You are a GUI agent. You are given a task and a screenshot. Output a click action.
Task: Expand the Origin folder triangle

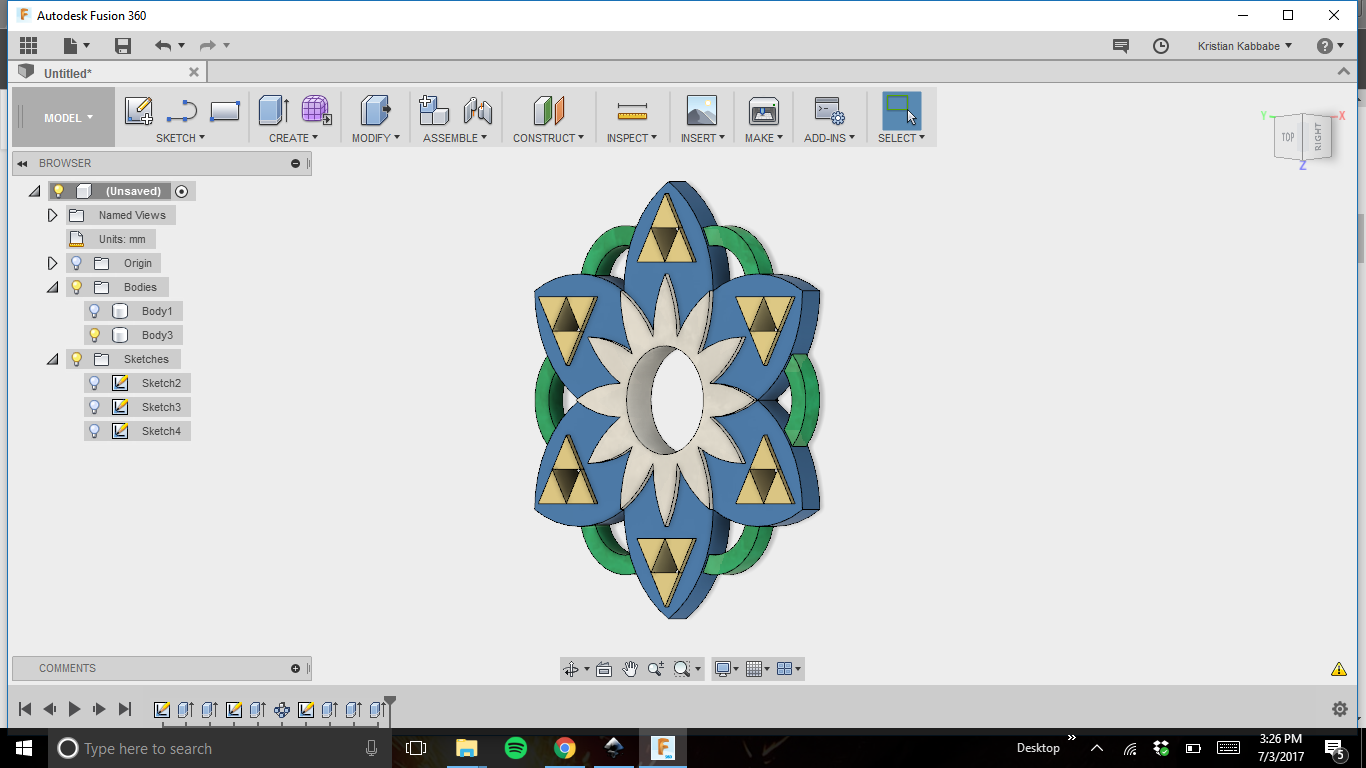point(53,263)
